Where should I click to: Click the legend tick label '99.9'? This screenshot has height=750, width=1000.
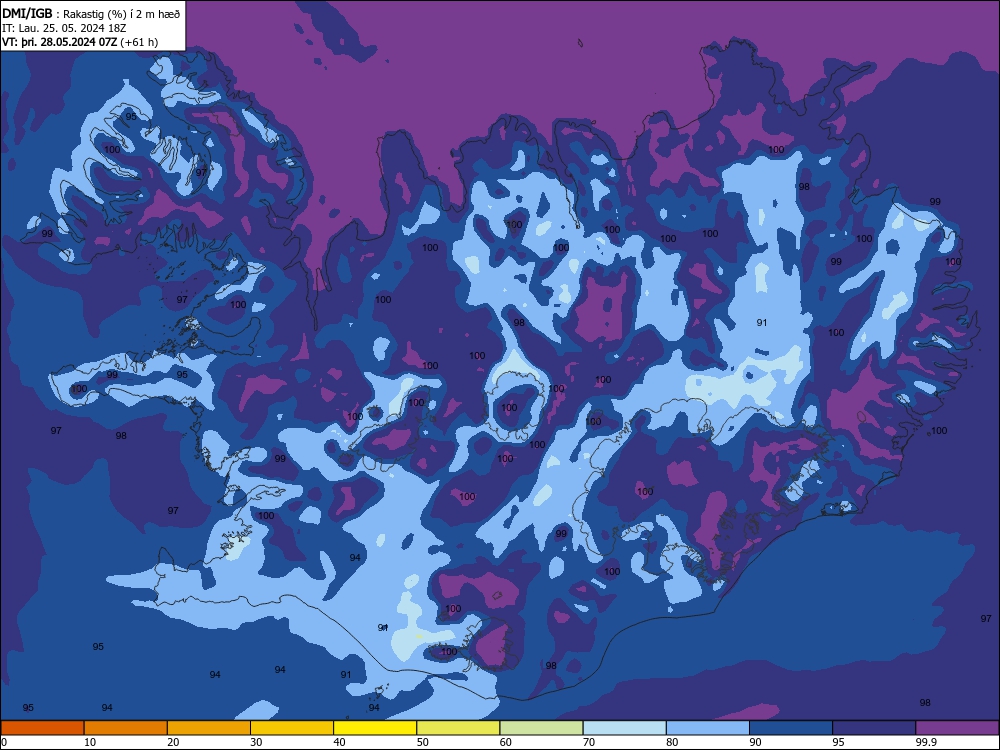(926, 742)
